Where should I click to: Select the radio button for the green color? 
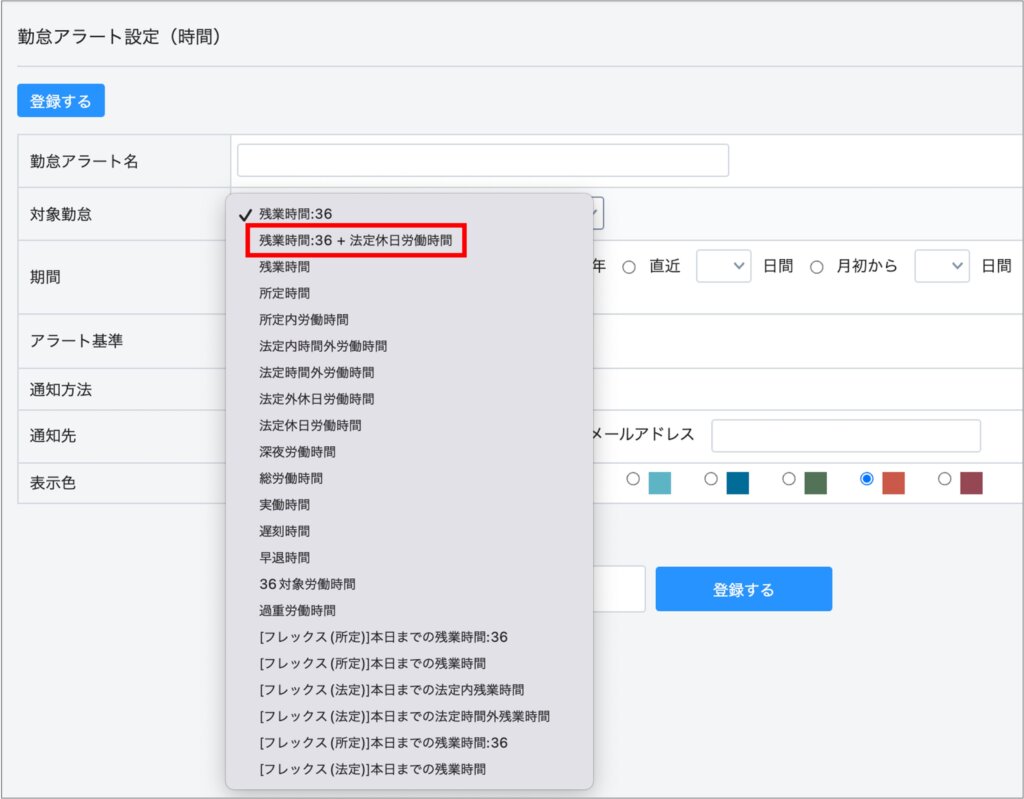click(789, 479)
